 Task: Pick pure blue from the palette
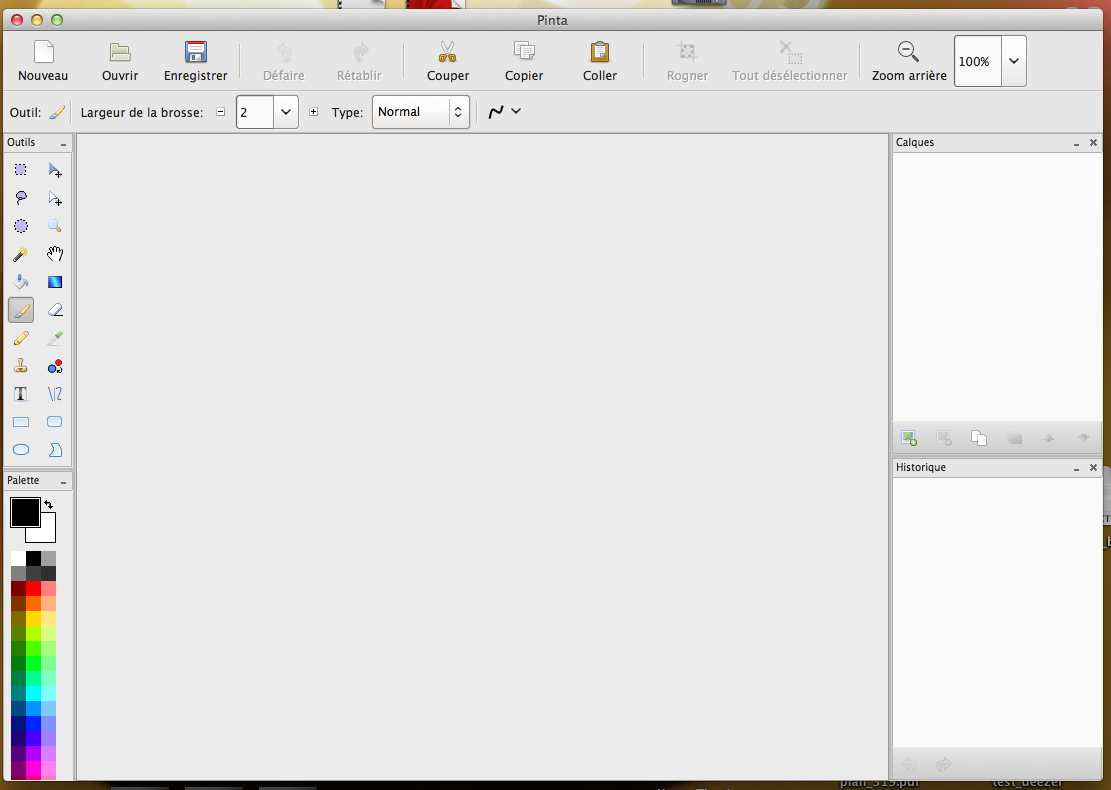tap(33, 722)
